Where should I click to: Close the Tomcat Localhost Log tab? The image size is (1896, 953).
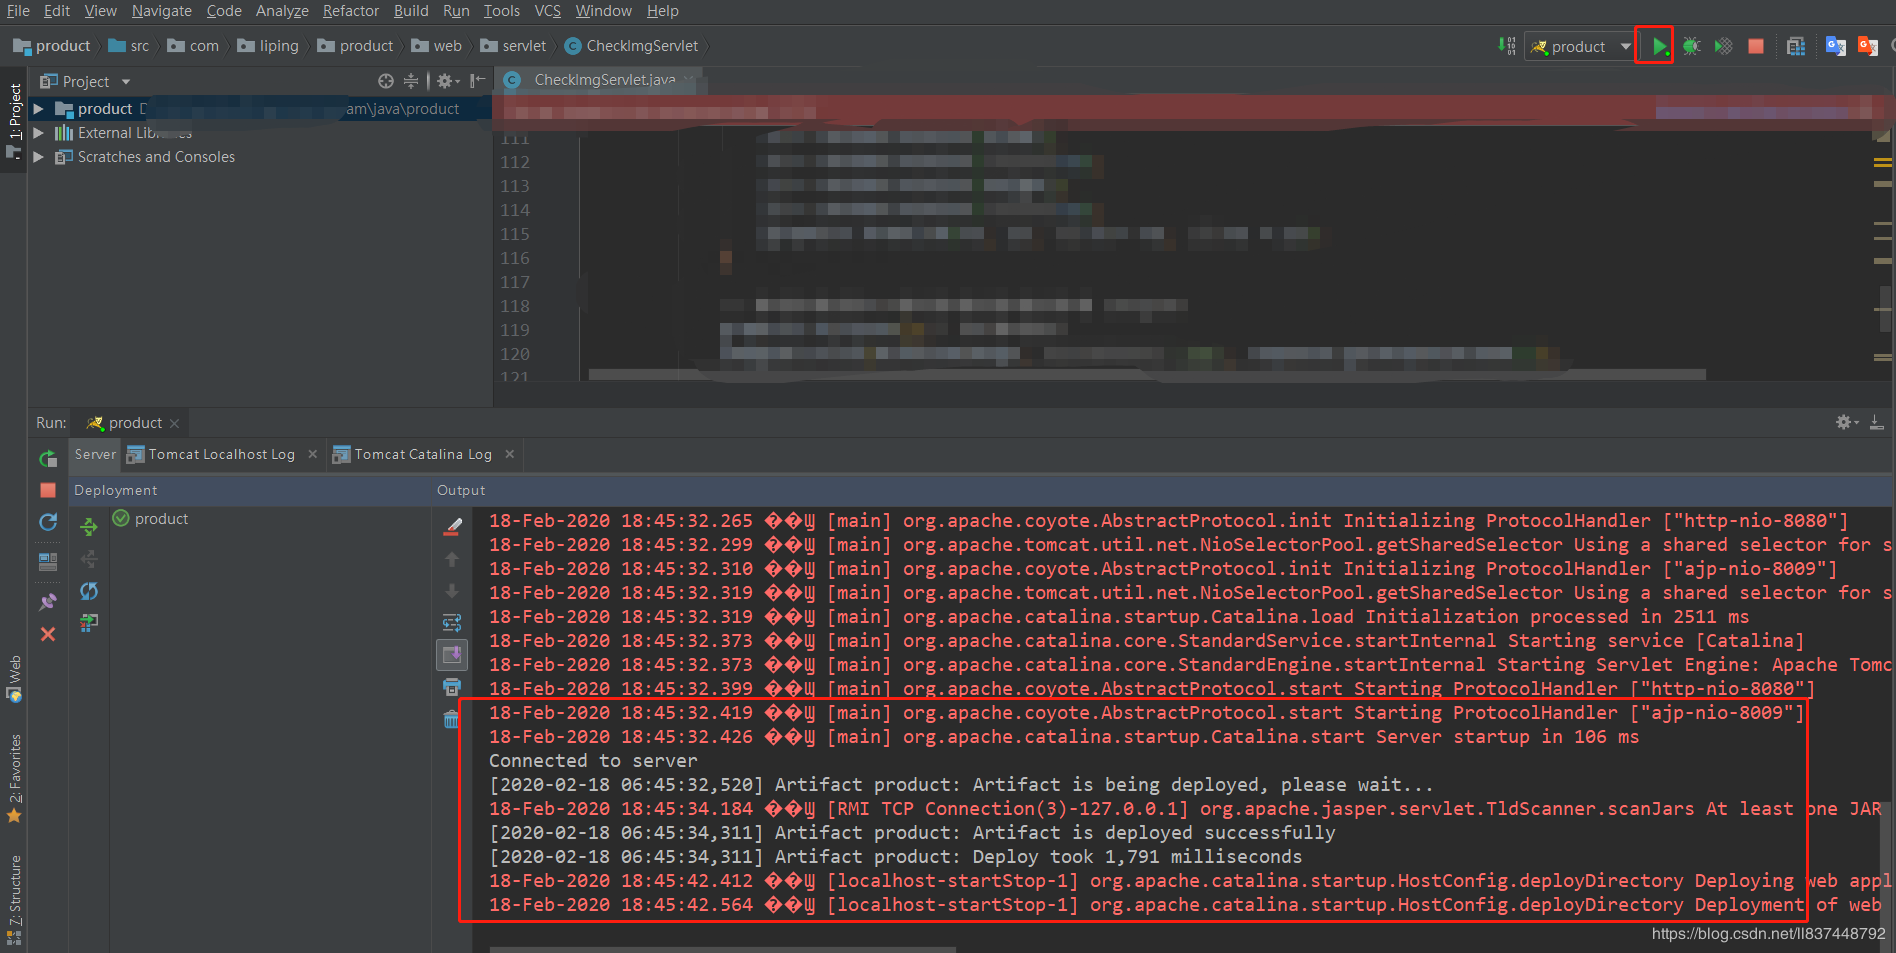tap(313, 454)
